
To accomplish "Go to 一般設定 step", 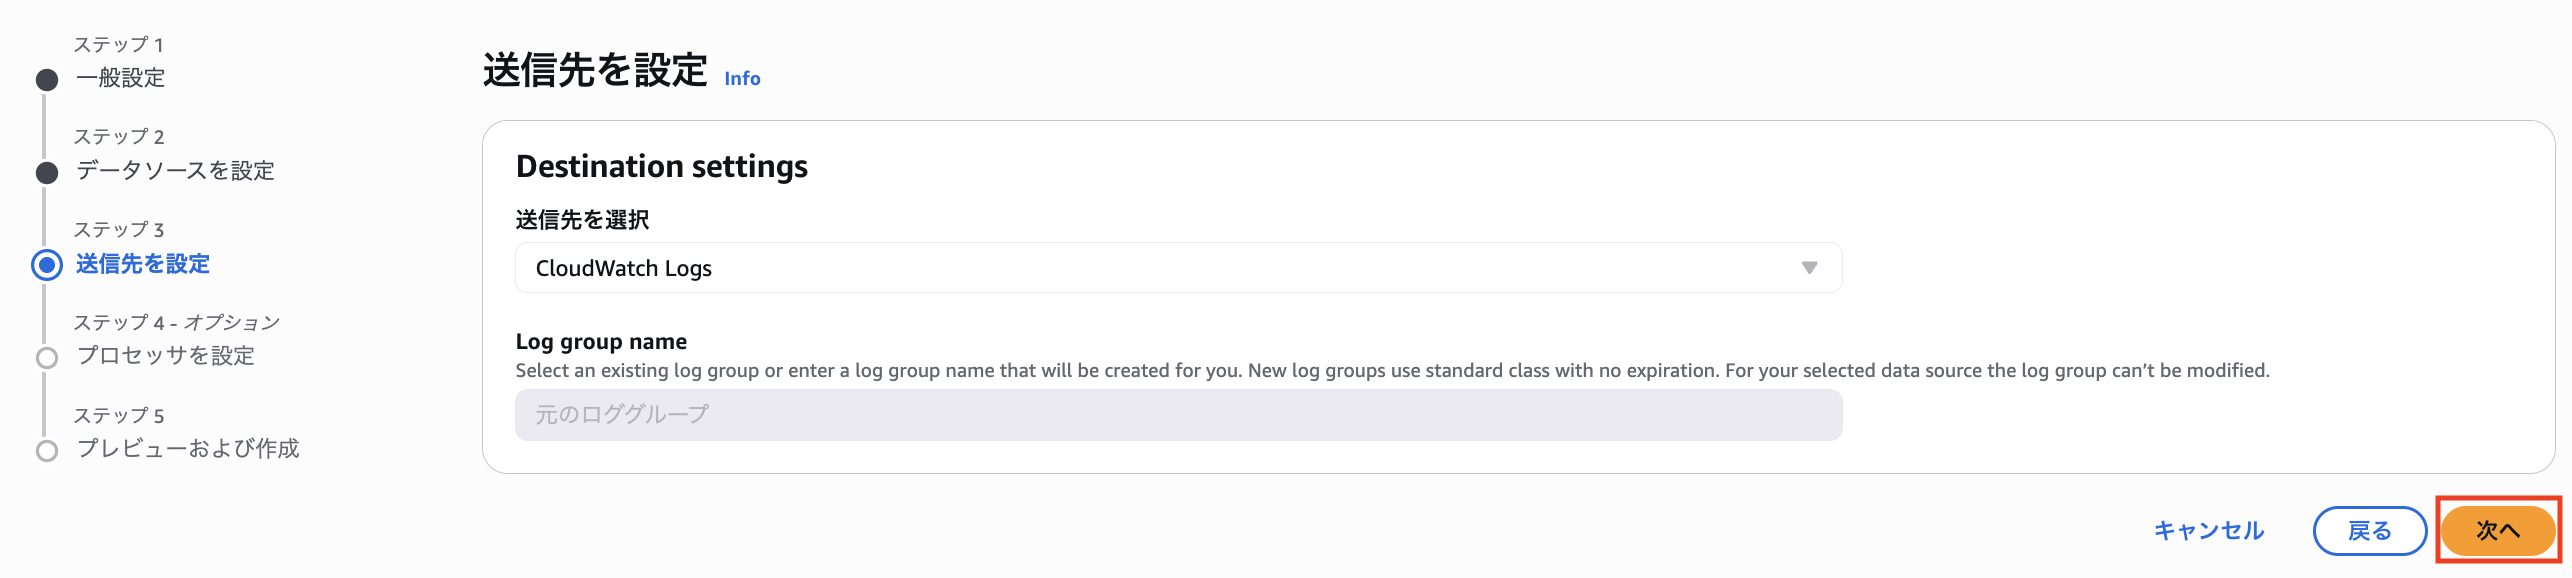I will pyautogui.click(x=121, y=78).
